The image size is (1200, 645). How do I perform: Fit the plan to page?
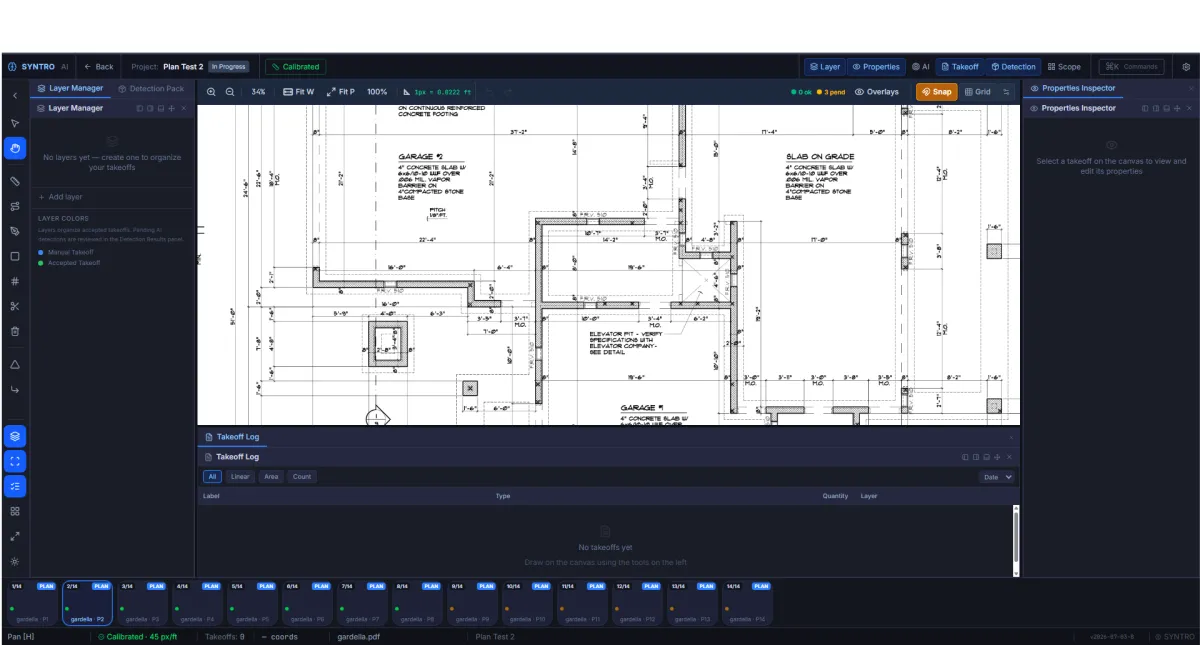pyautogui.click(x=340, y=92)
